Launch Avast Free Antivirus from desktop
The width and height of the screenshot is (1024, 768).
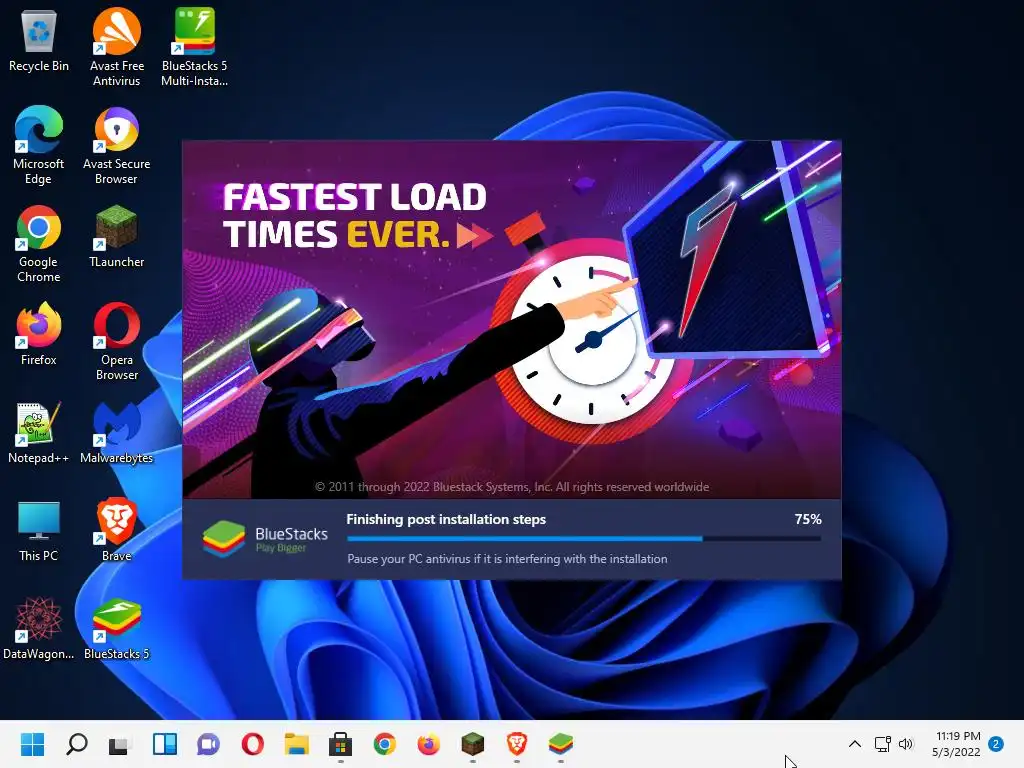116,48
